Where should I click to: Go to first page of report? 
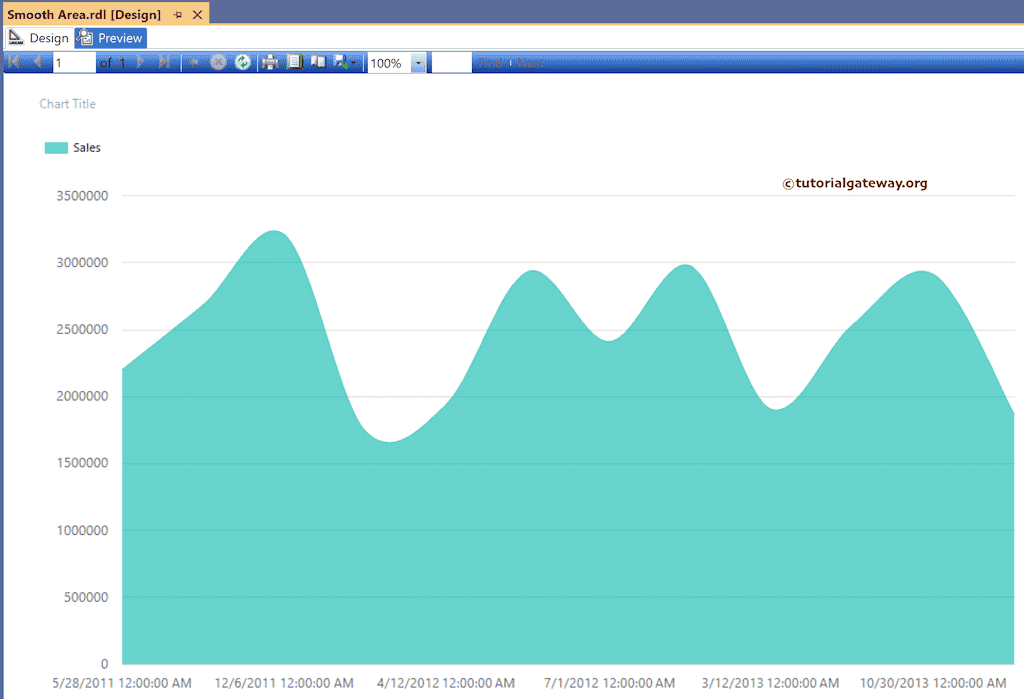tap(14, 62)
